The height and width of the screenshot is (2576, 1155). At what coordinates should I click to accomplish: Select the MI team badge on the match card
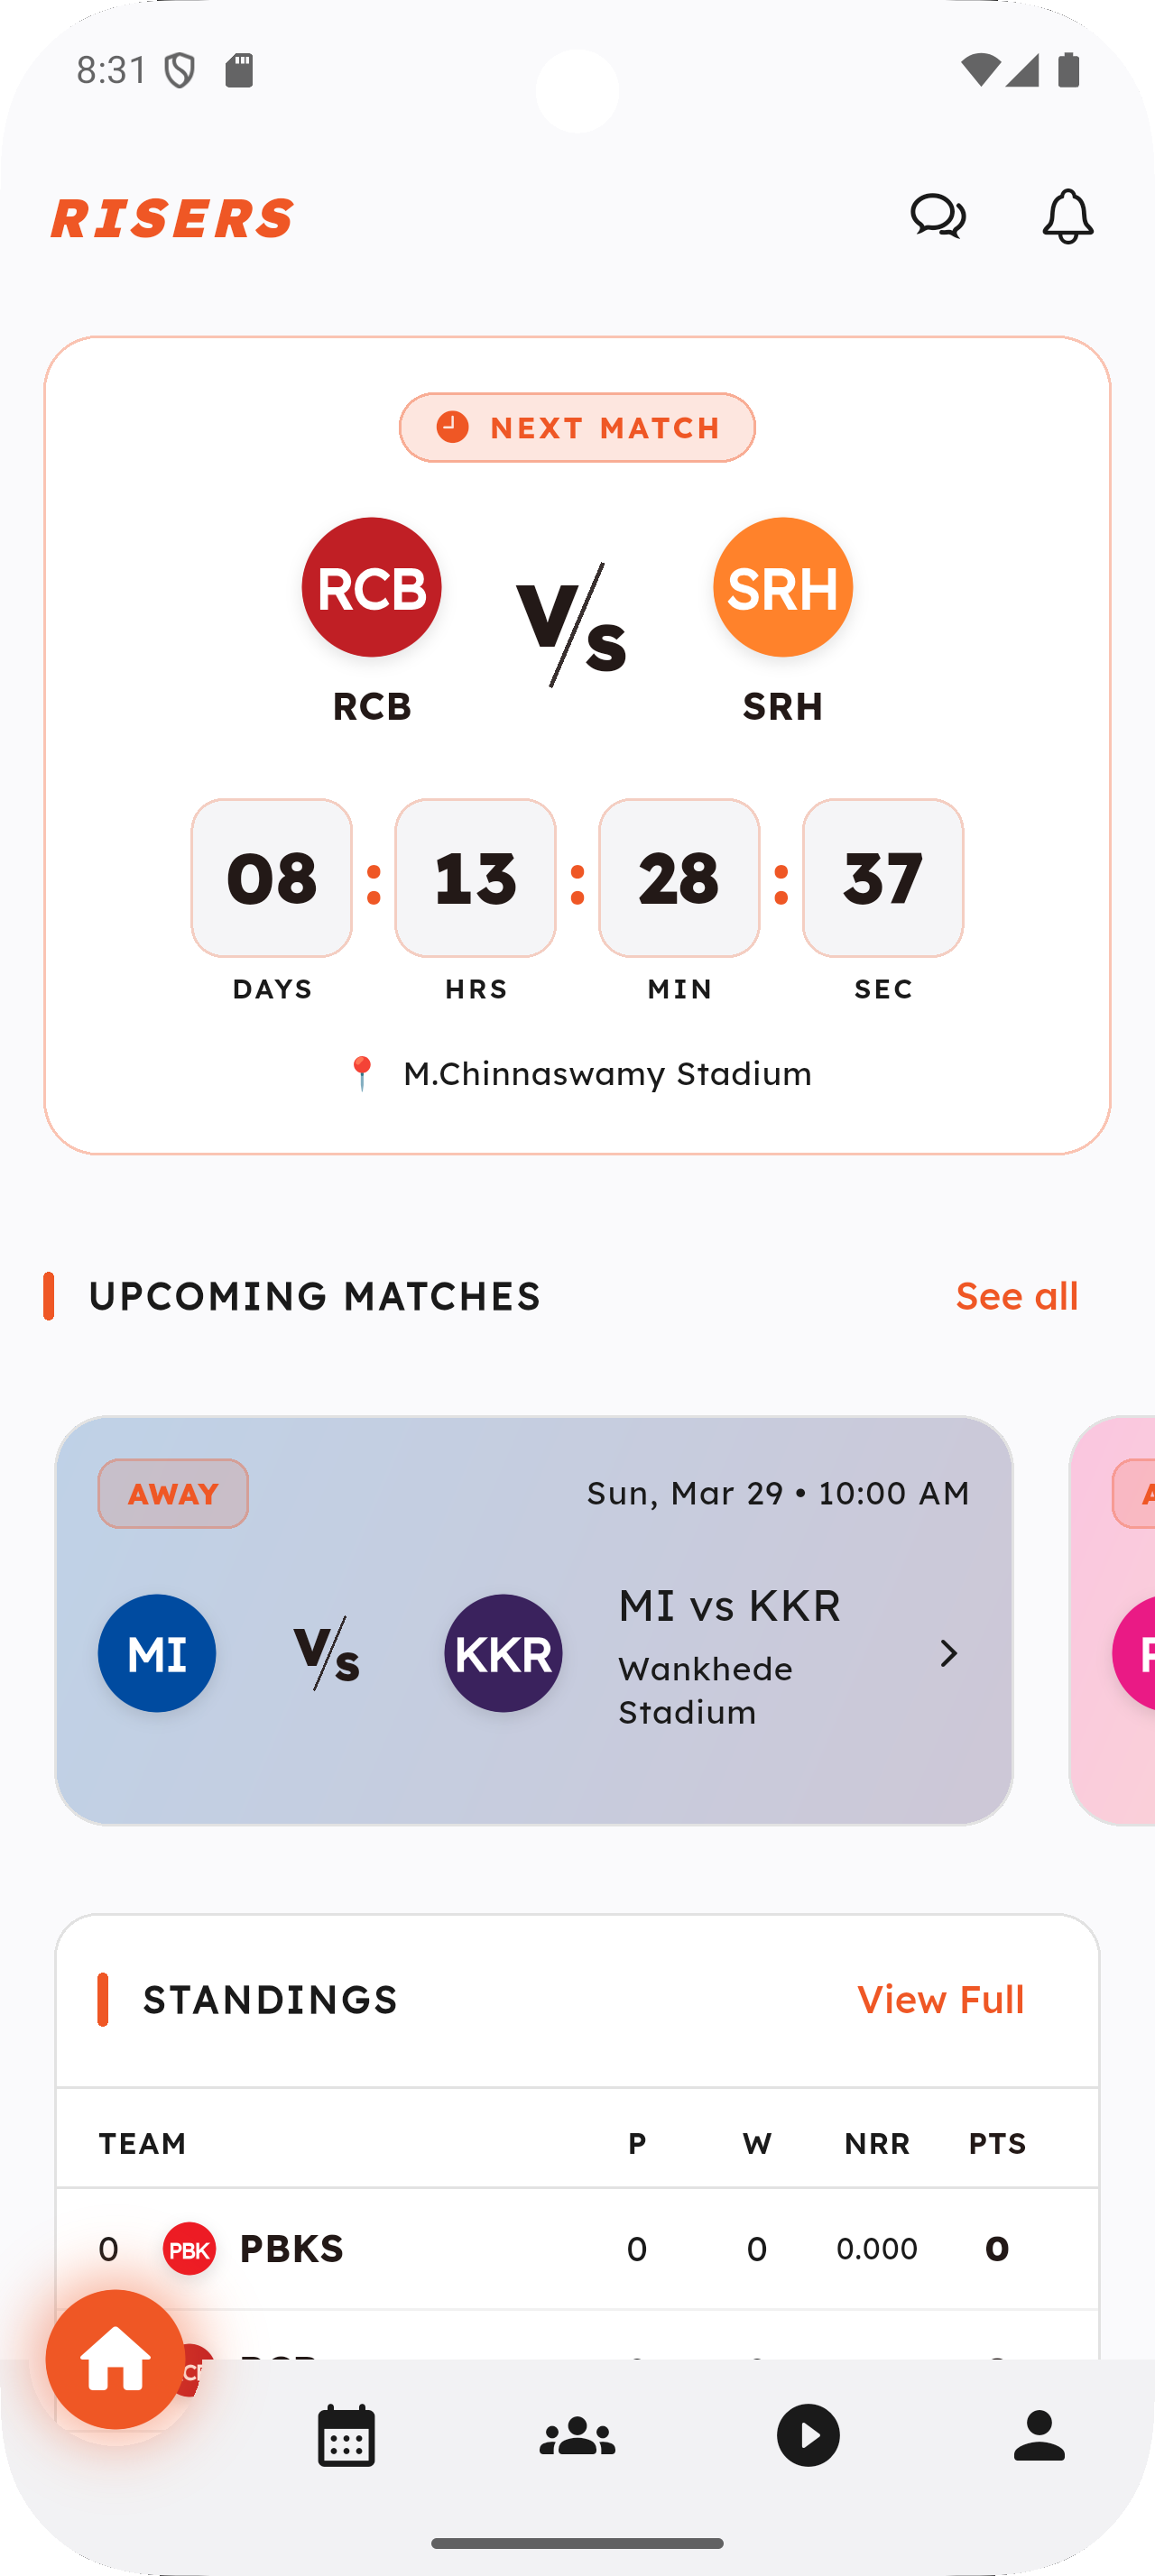[x=157, y=1652]
